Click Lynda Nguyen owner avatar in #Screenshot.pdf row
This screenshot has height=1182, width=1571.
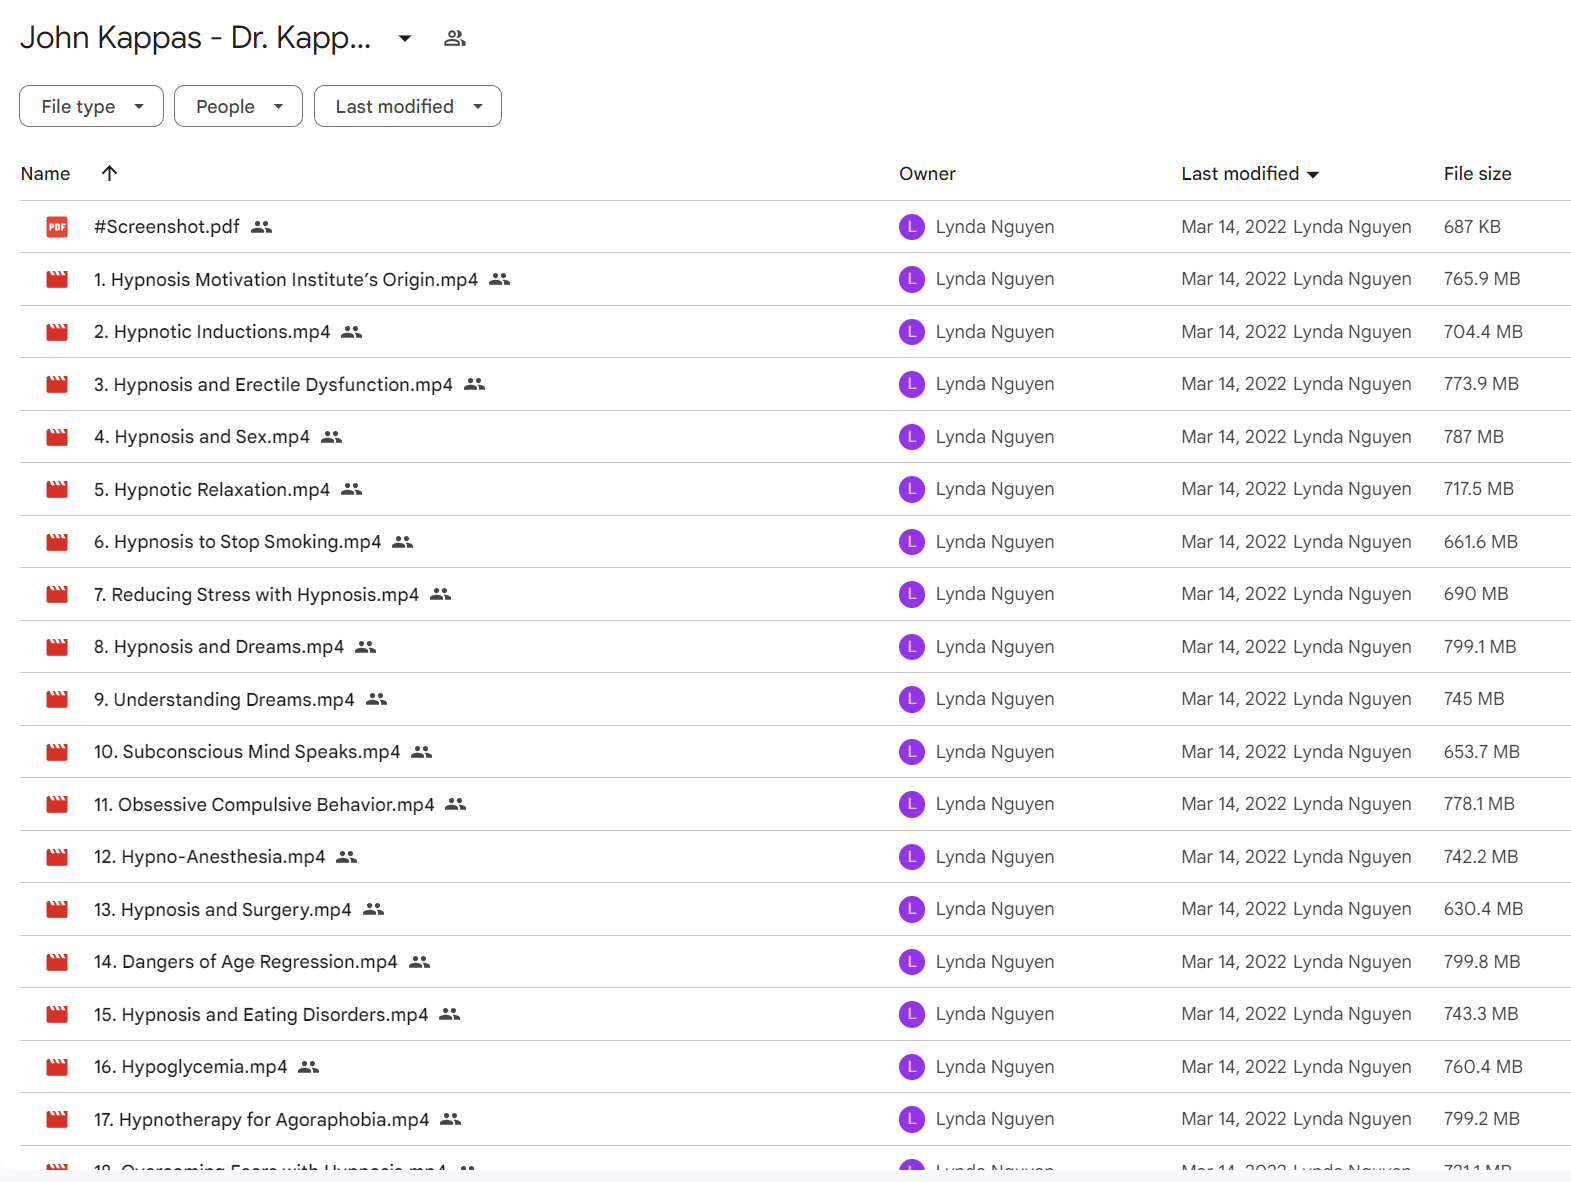912,227
